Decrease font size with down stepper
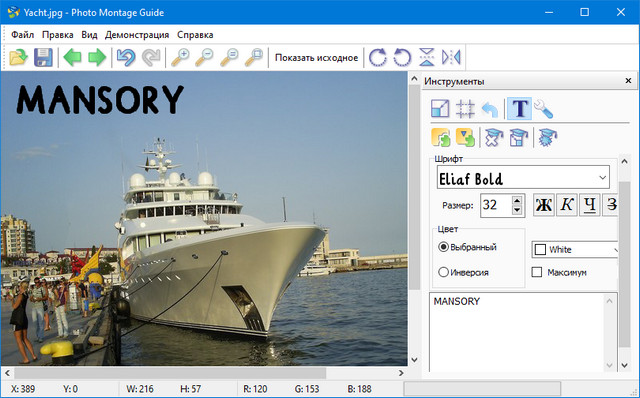The width and height of the screenshot is (640, 398). [517, 210]
